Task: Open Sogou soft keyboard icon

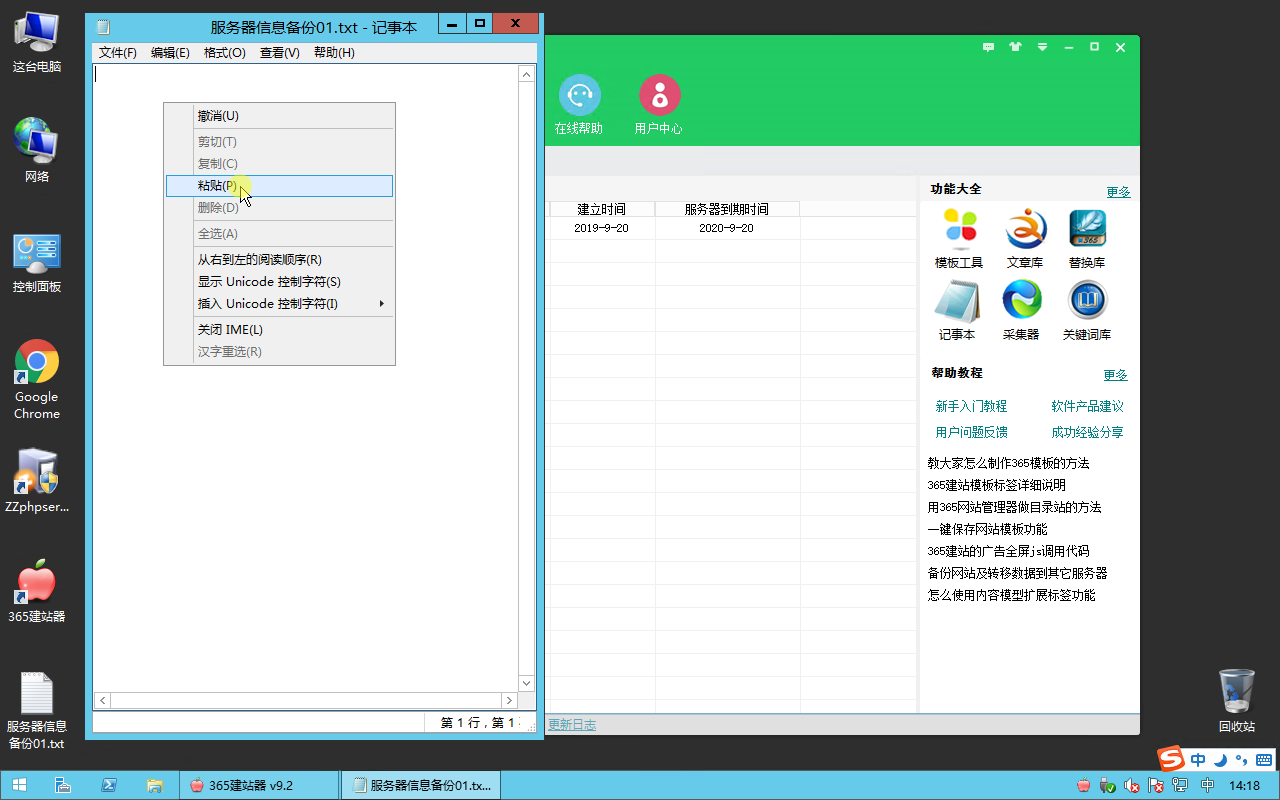Action: click(1264, 760)
